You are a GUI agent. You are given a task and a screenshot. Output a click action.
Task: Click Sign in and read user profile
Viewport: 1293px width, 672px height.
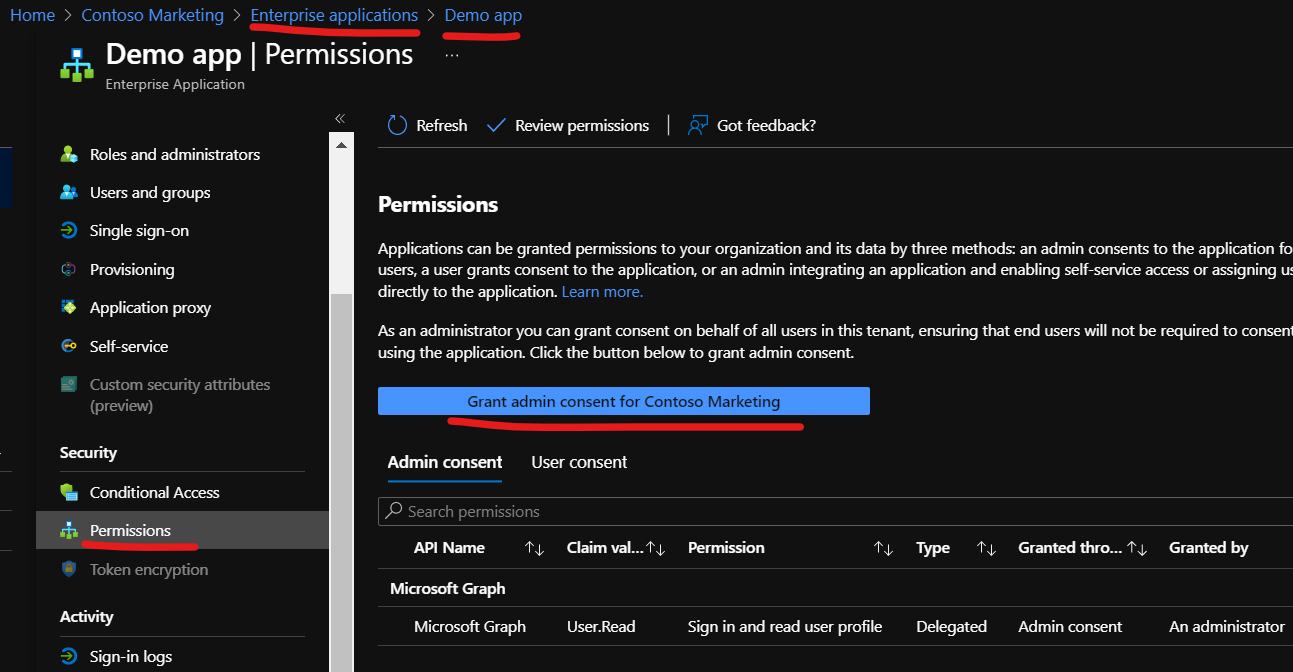click(x=785, y=626)
